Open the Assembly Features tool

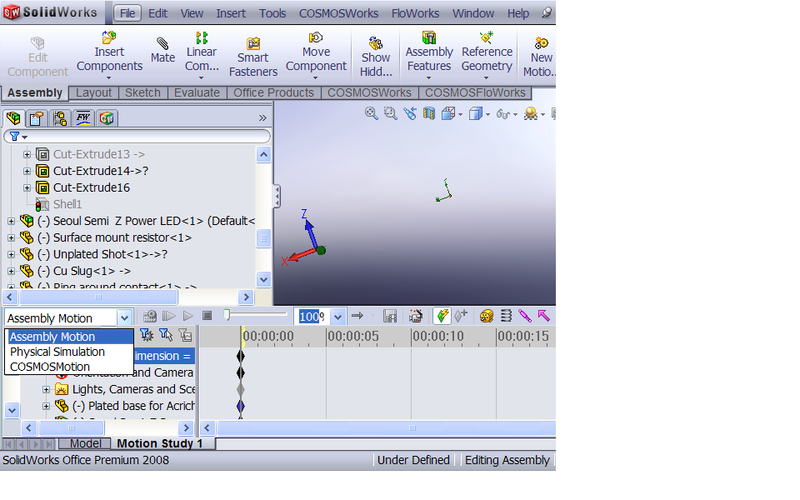(429, 54)
